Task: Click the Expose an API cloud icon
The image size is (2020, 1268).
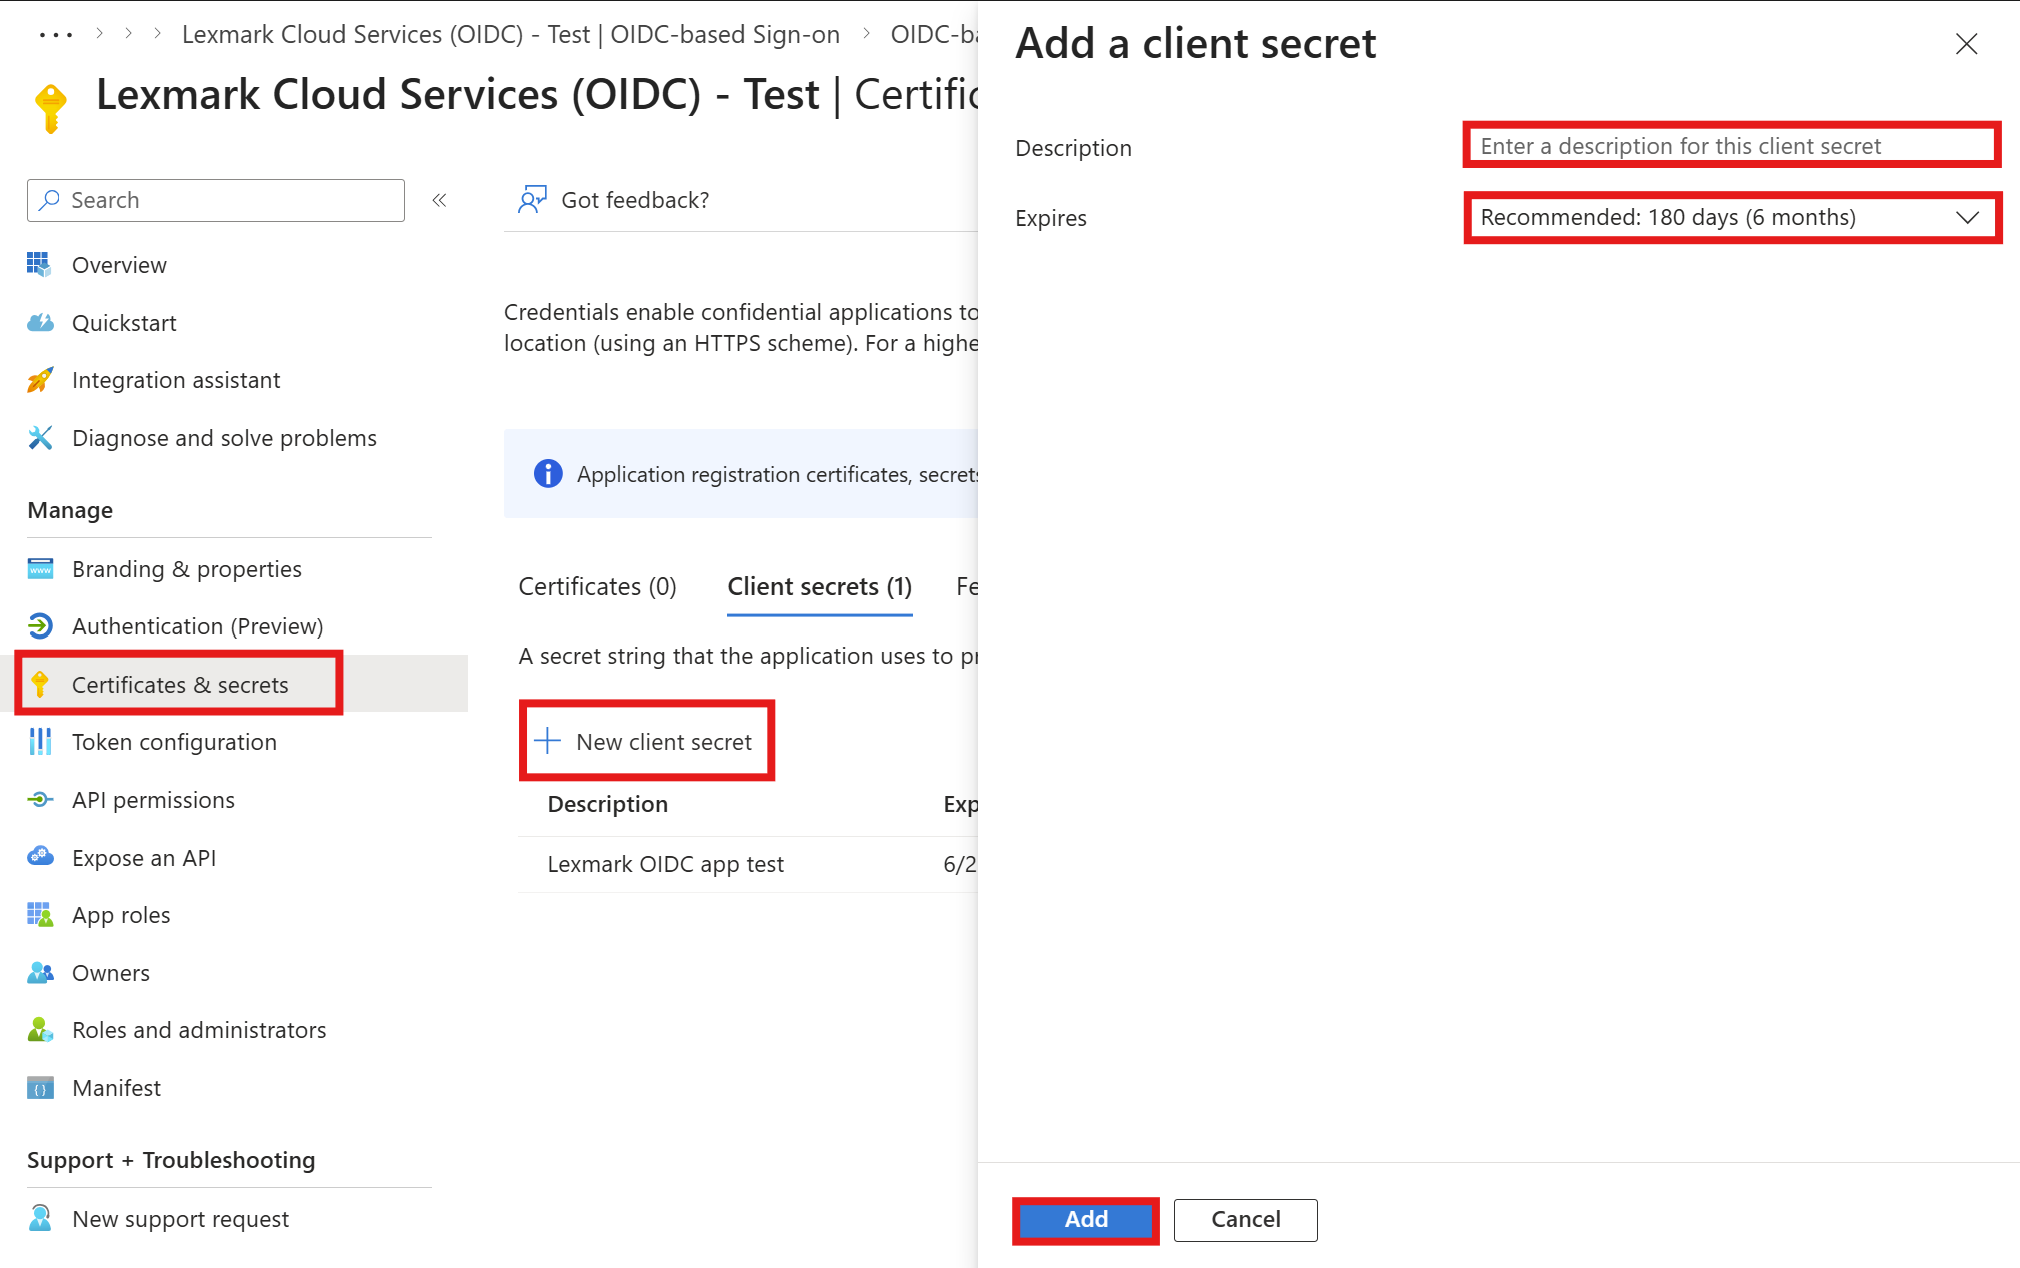Action: pos(40,857)
